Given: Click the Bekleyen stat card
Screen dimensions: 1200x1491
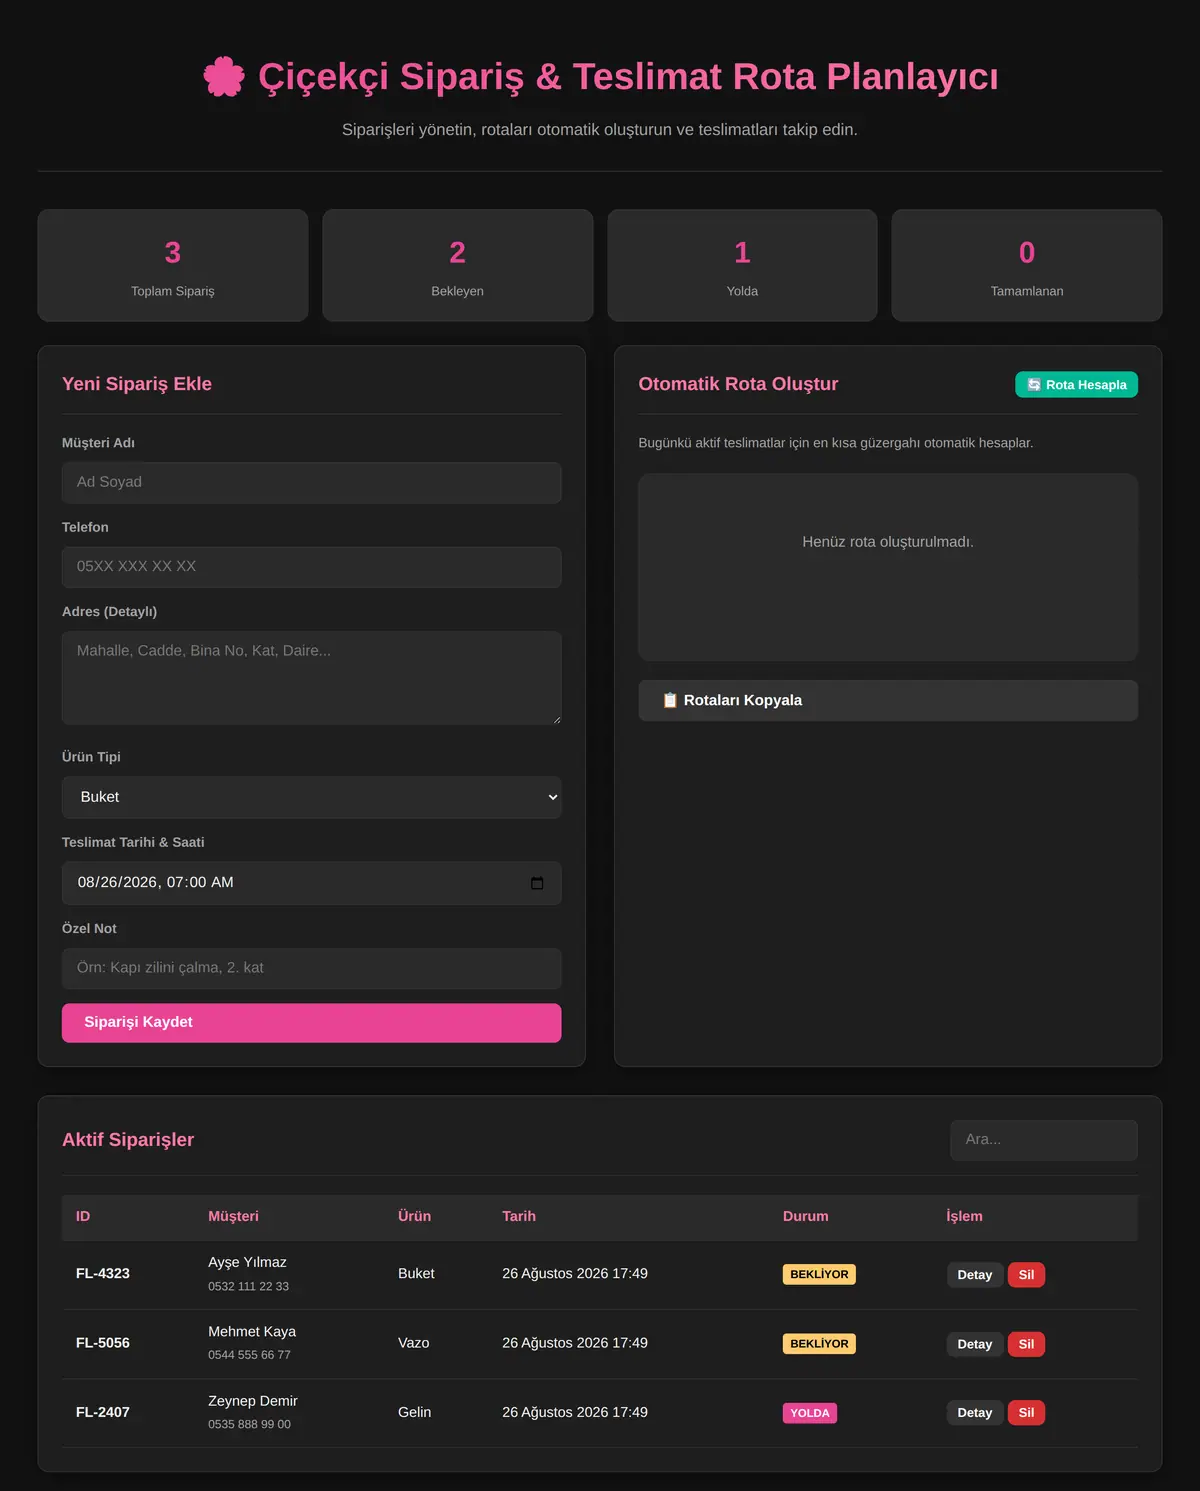Looking at the screenshot, I should tap(457, 265).
